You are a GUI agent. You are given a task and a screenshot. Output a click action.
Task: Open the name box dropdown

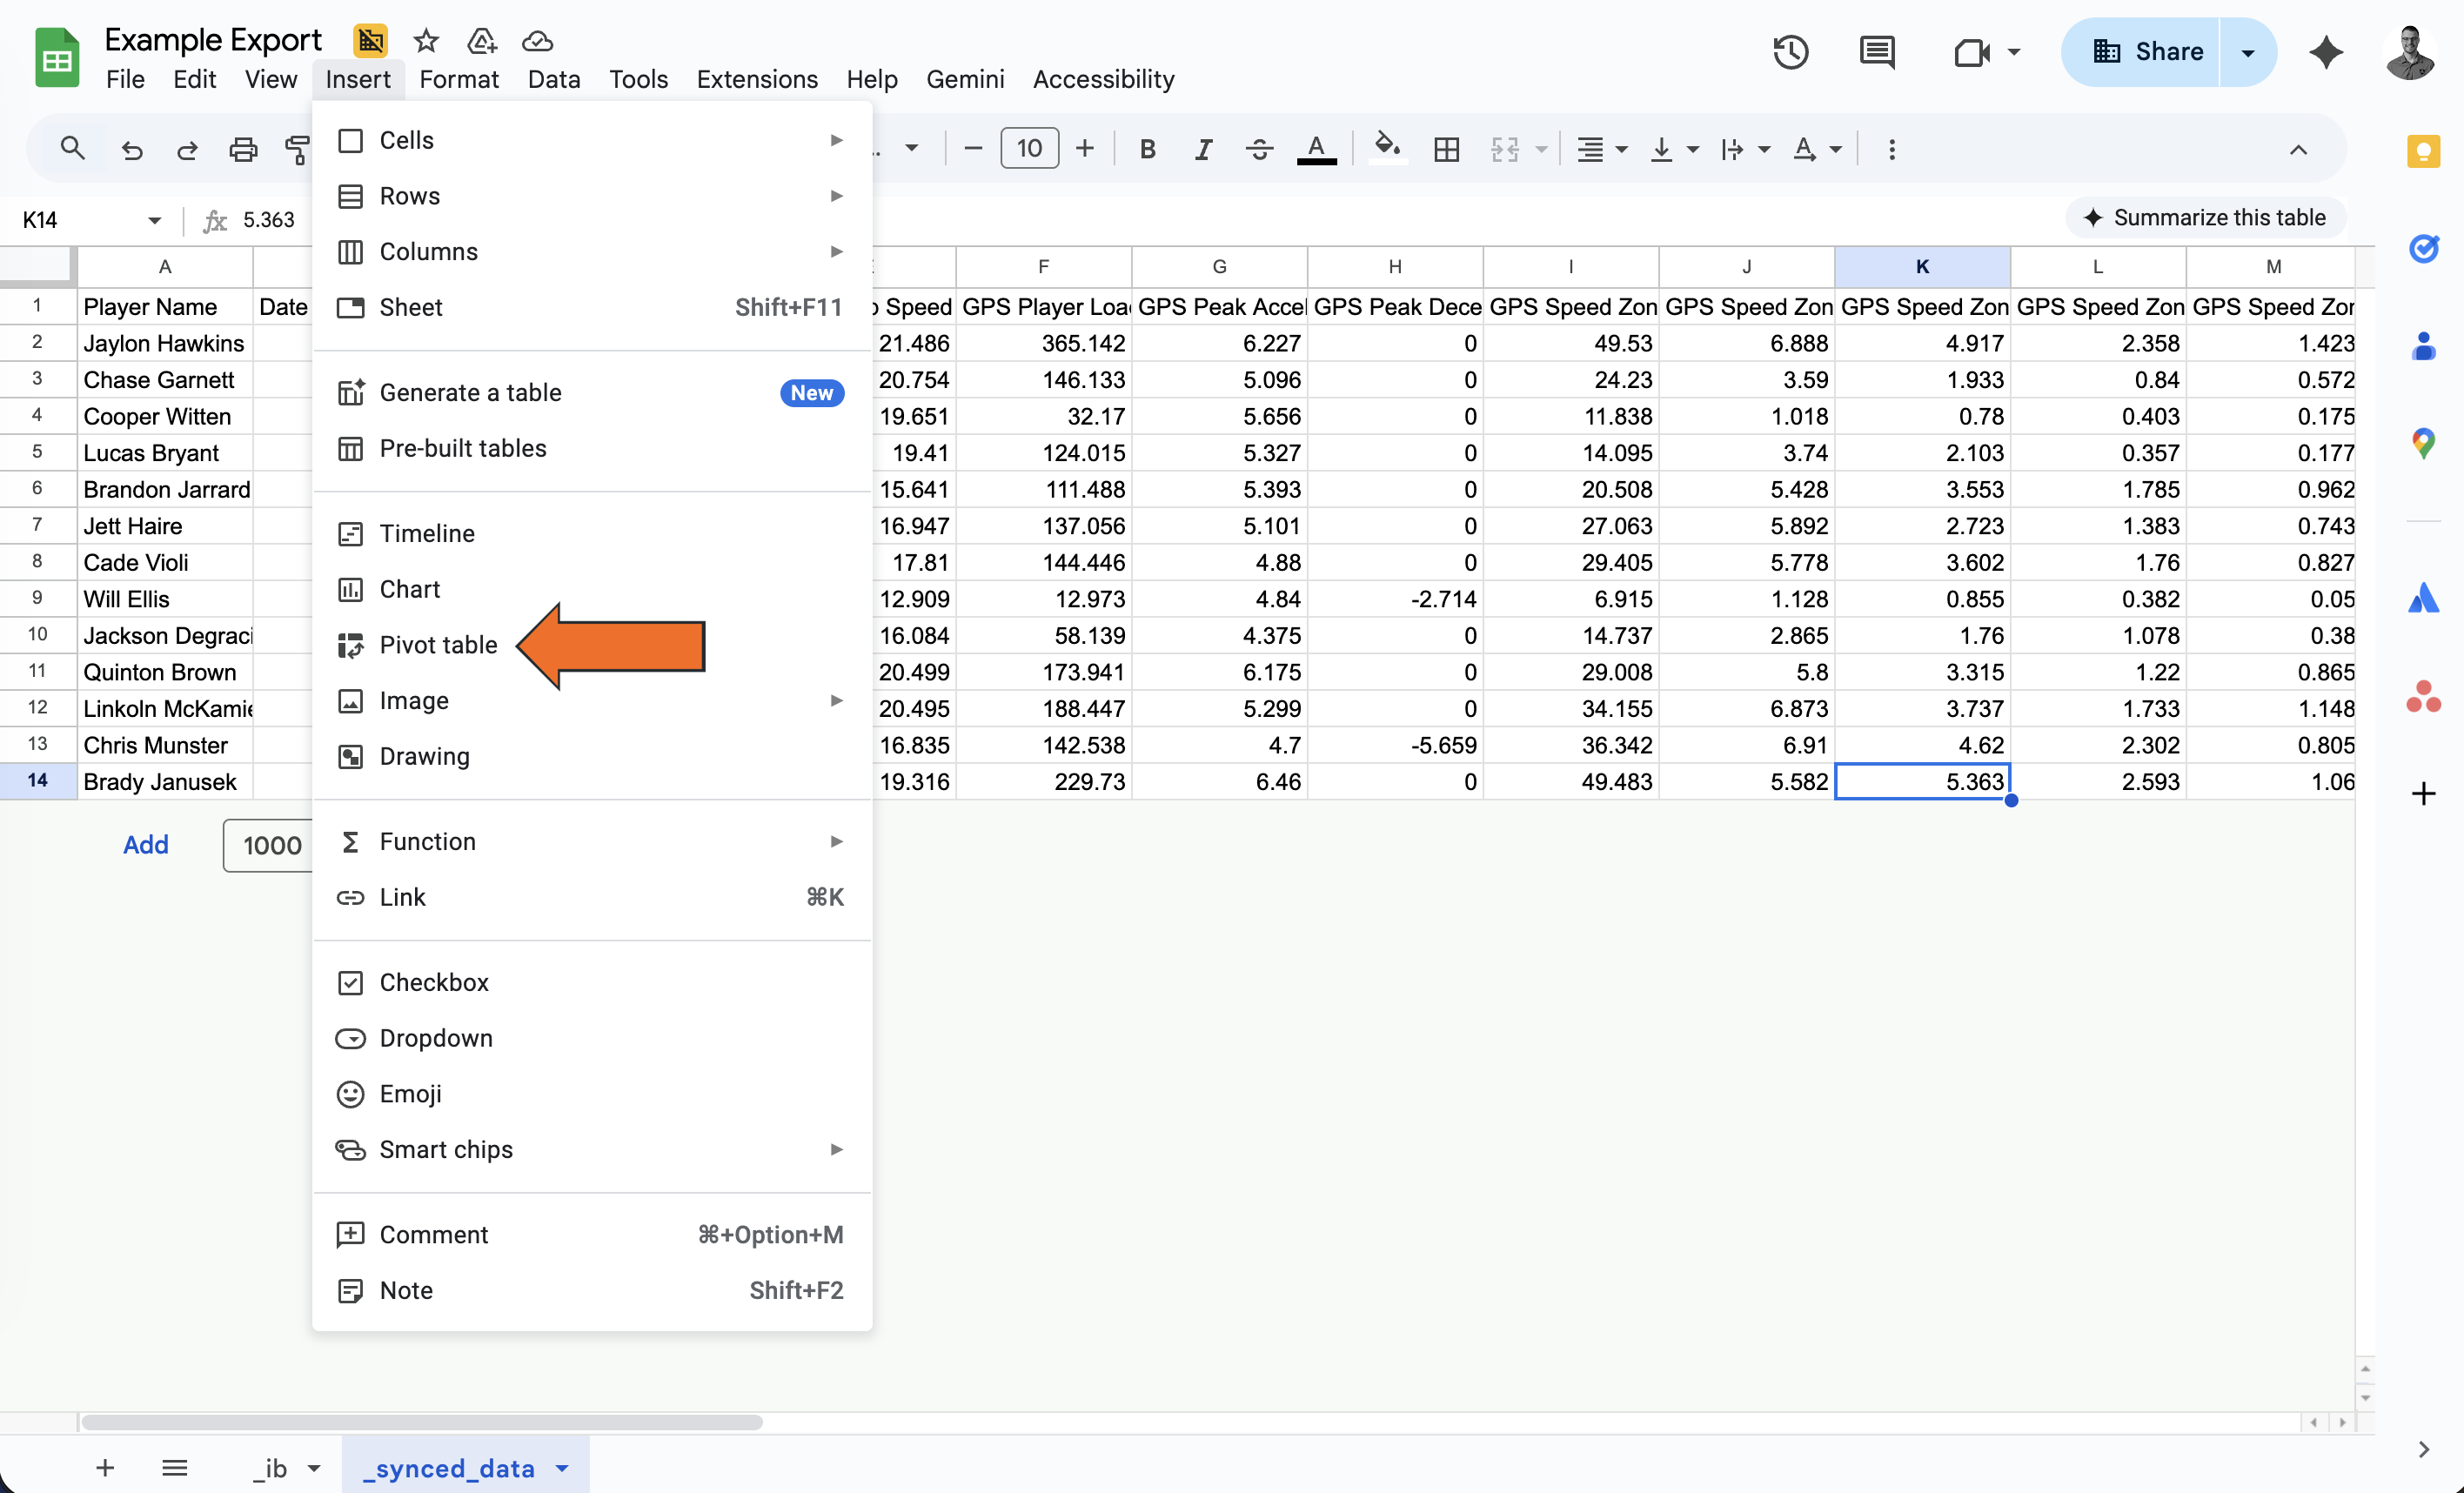tap(154, 220)
